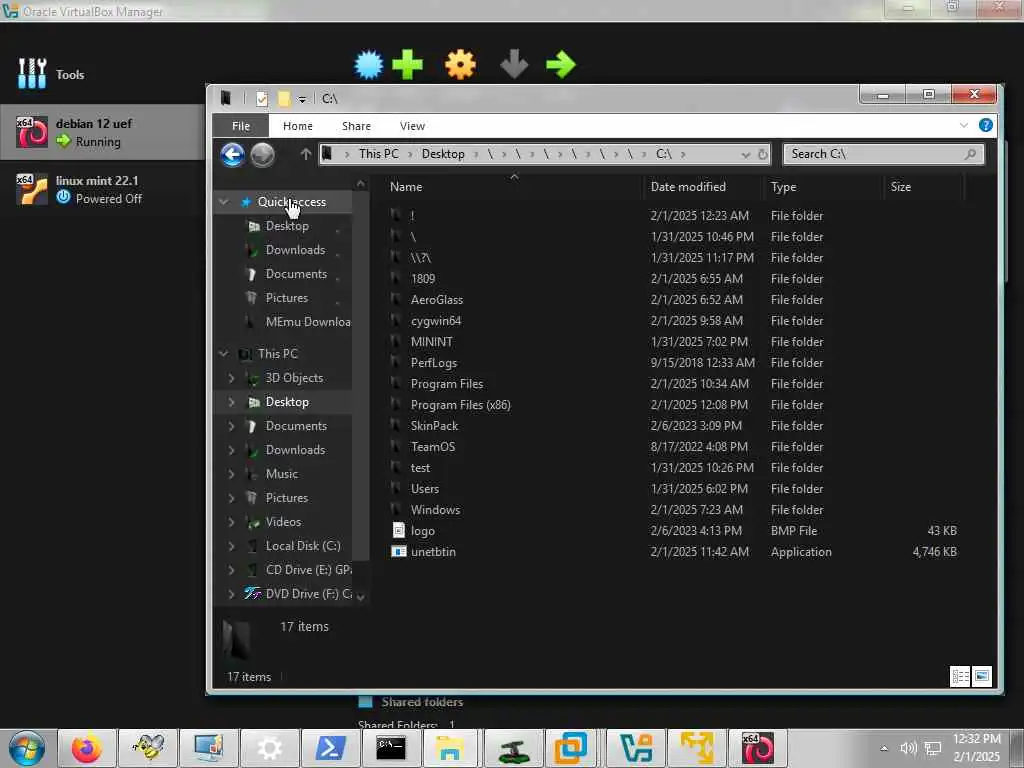Switch to Details view layout button

point(960,677)
